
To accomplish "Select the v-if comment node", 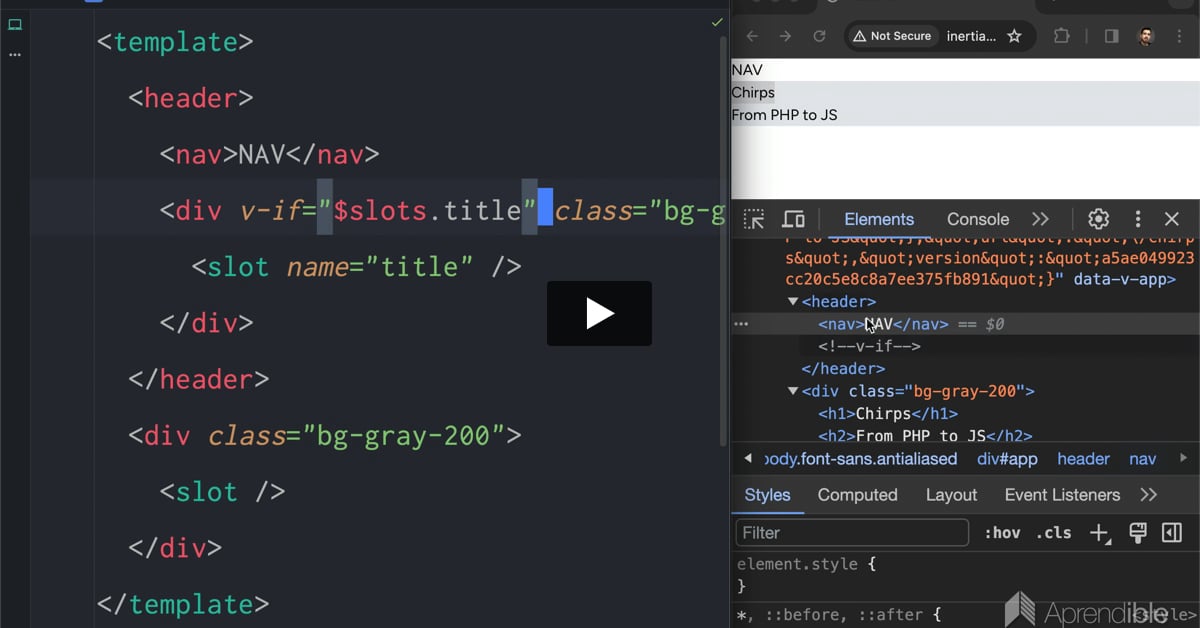I will 869,346.
